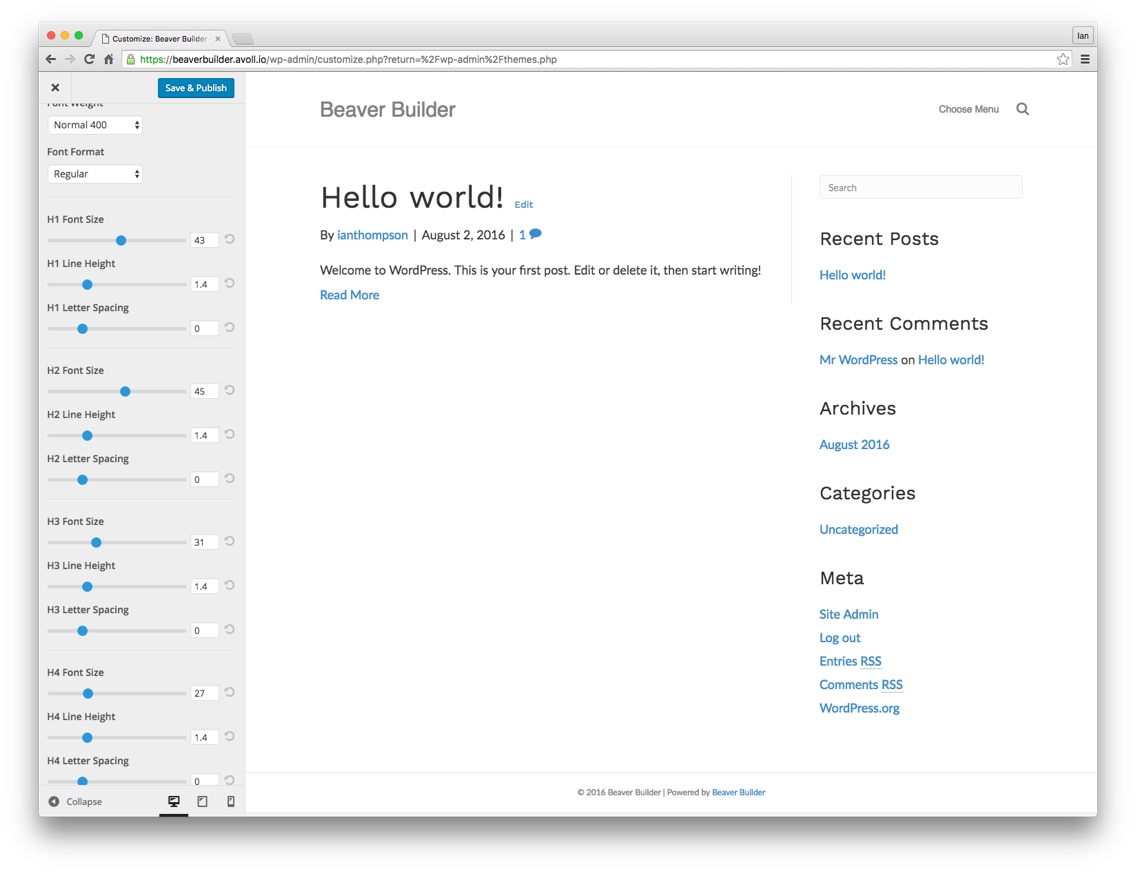Click the H2 Font Size value field
This screenshot has height=871, width=1136.
tap(204, 391)
